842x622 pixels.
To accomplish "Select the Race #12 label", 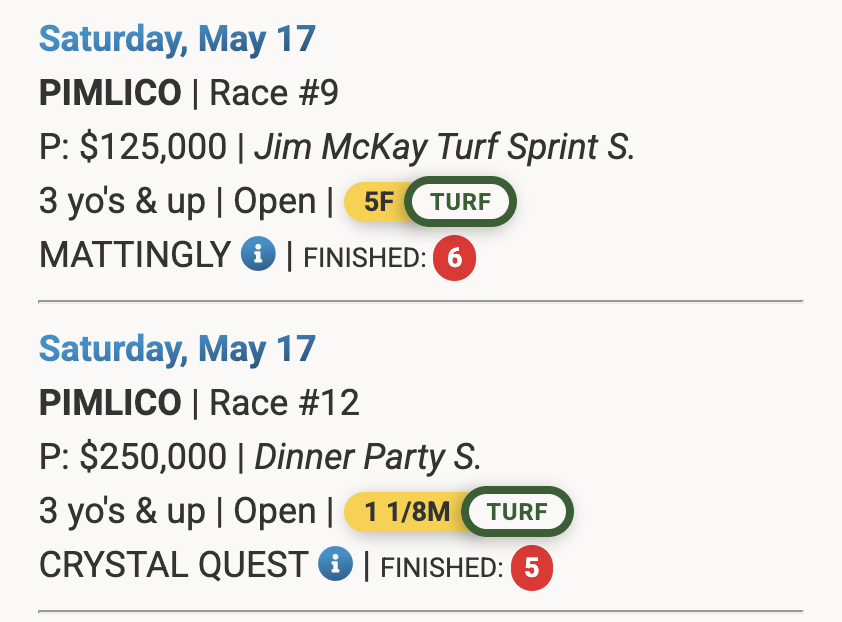I will tap(283, 402).
